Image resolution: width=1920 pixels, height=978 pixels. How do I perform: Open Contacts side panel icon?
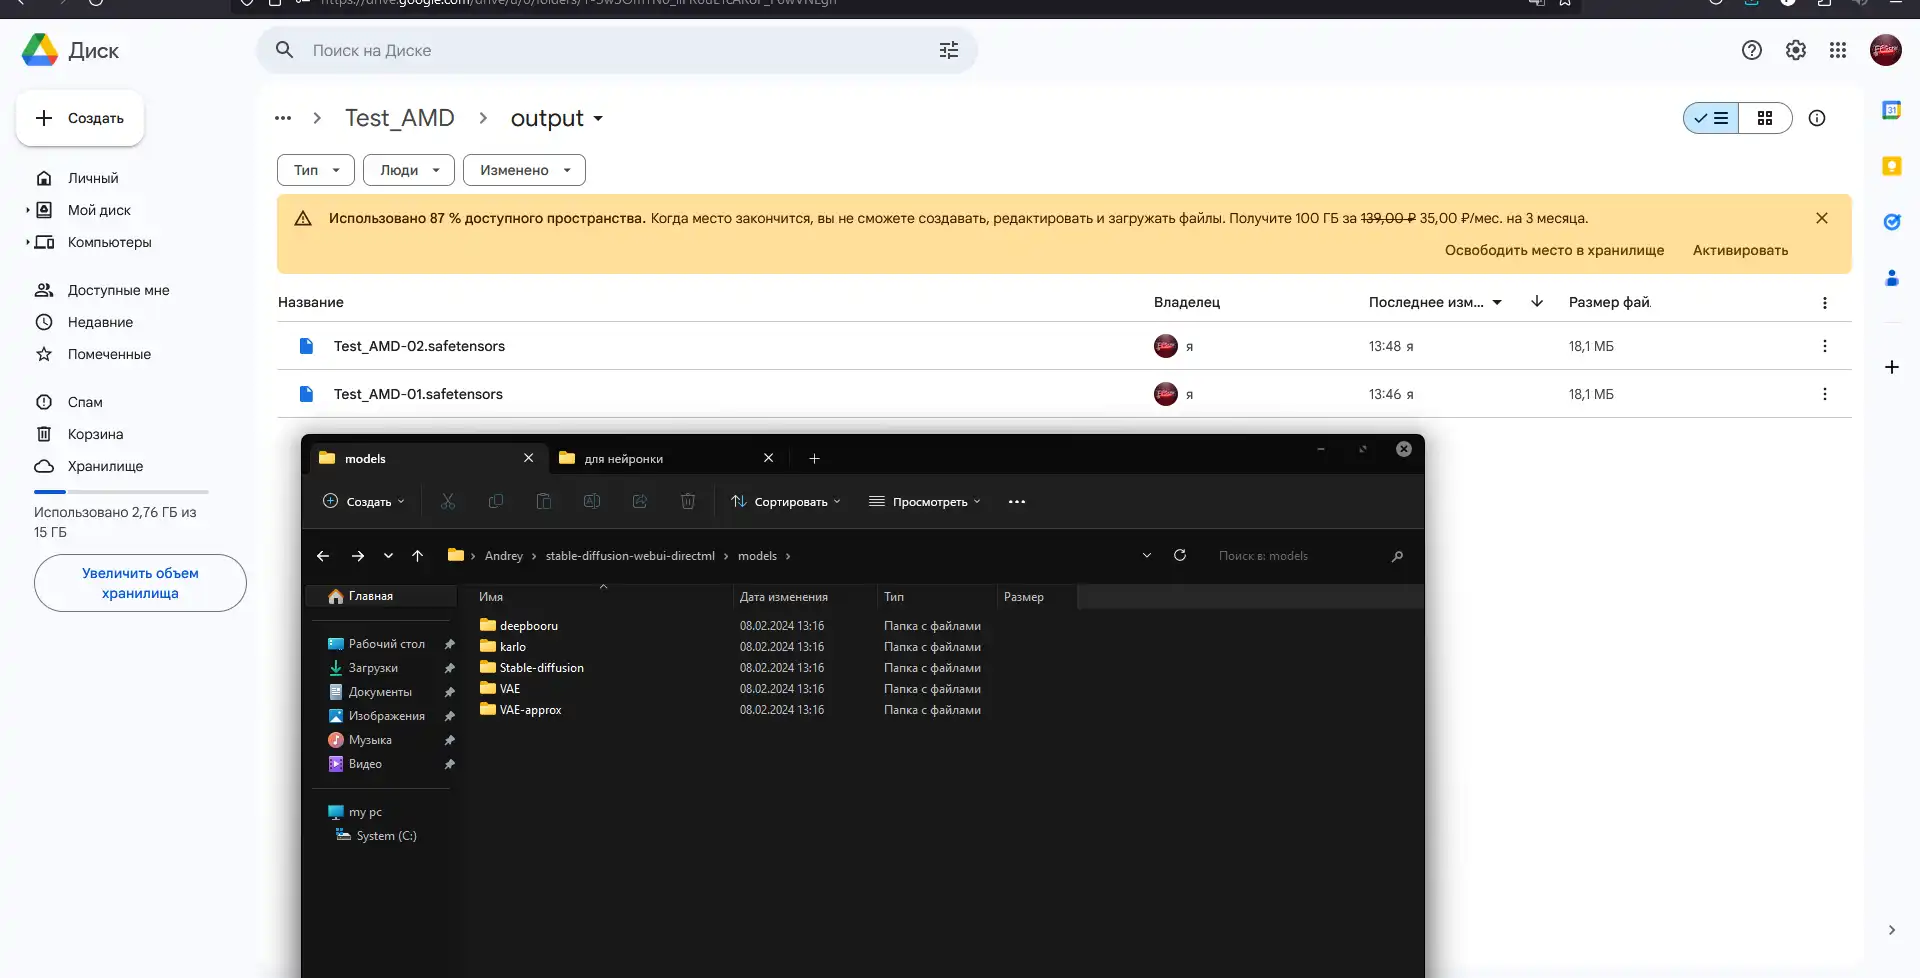click(1891, 278)
